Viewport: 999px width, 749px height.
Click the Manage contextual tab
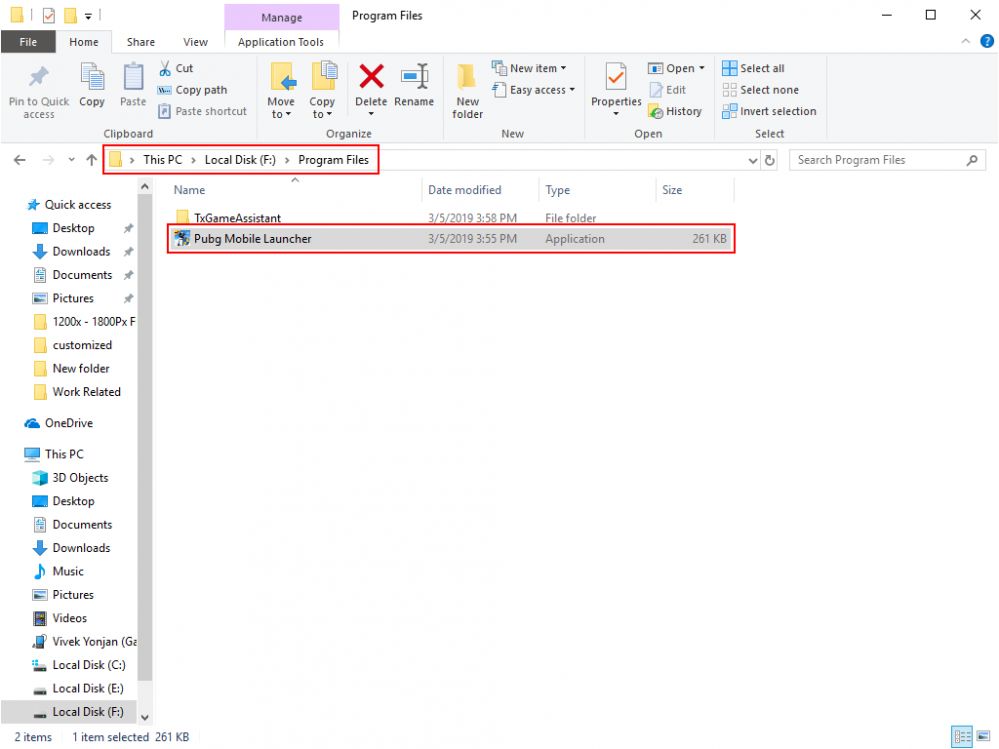[x=281, y=17]
